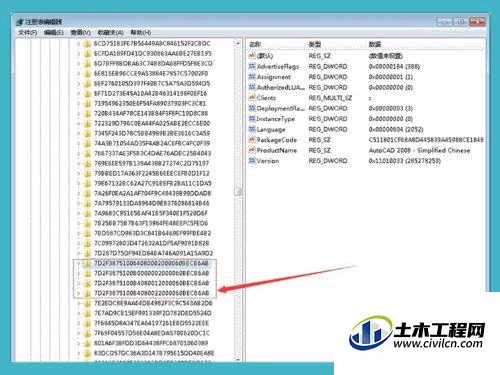Click folder icon of highlighted key 7D2F387510064080

(87, 263)
